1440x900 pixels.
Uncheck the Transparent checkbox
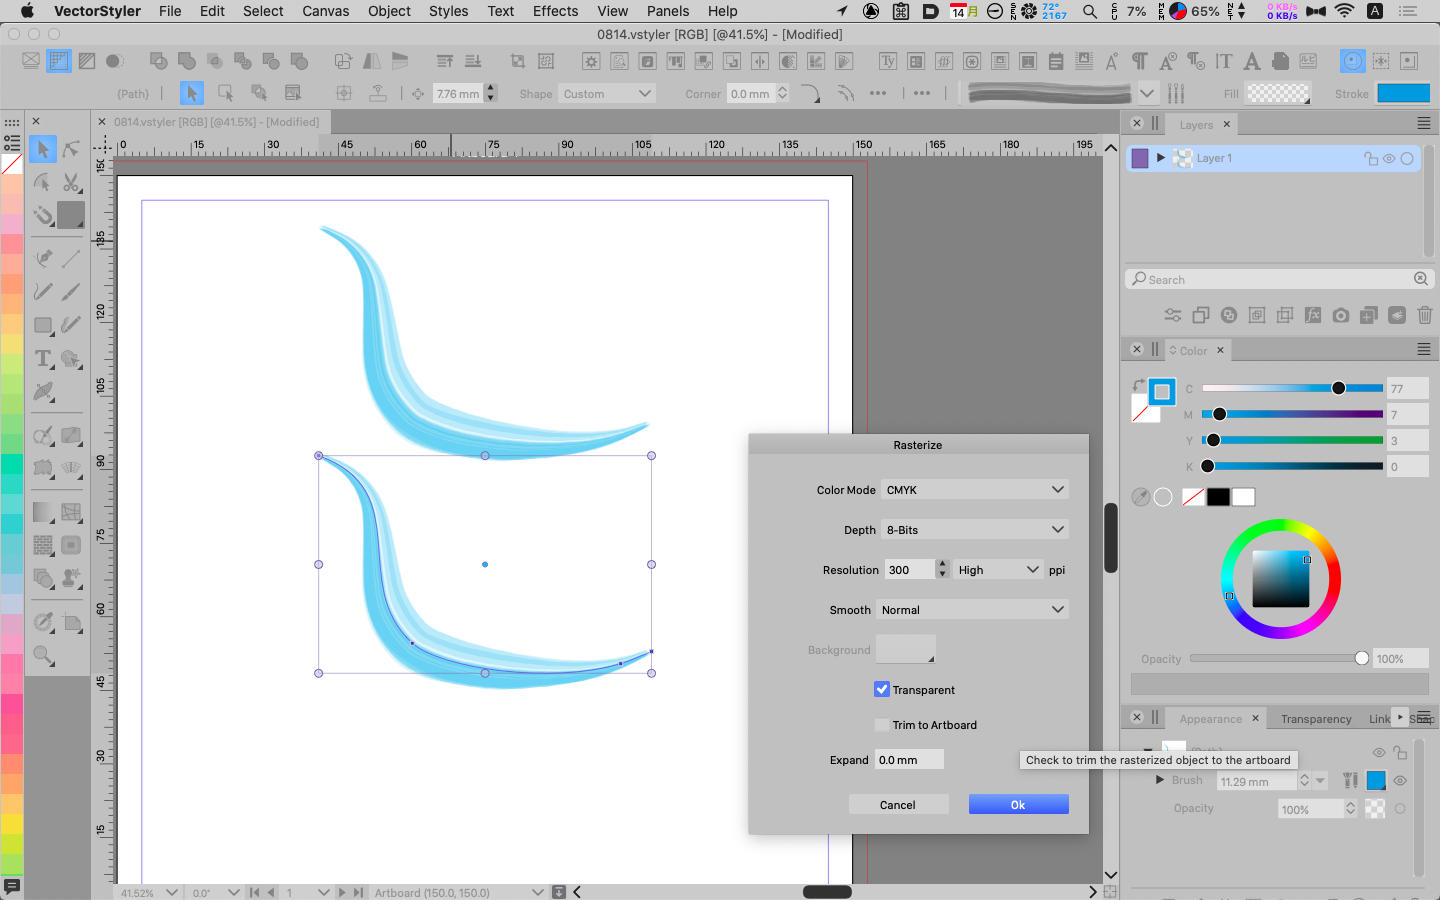[882, 690]
